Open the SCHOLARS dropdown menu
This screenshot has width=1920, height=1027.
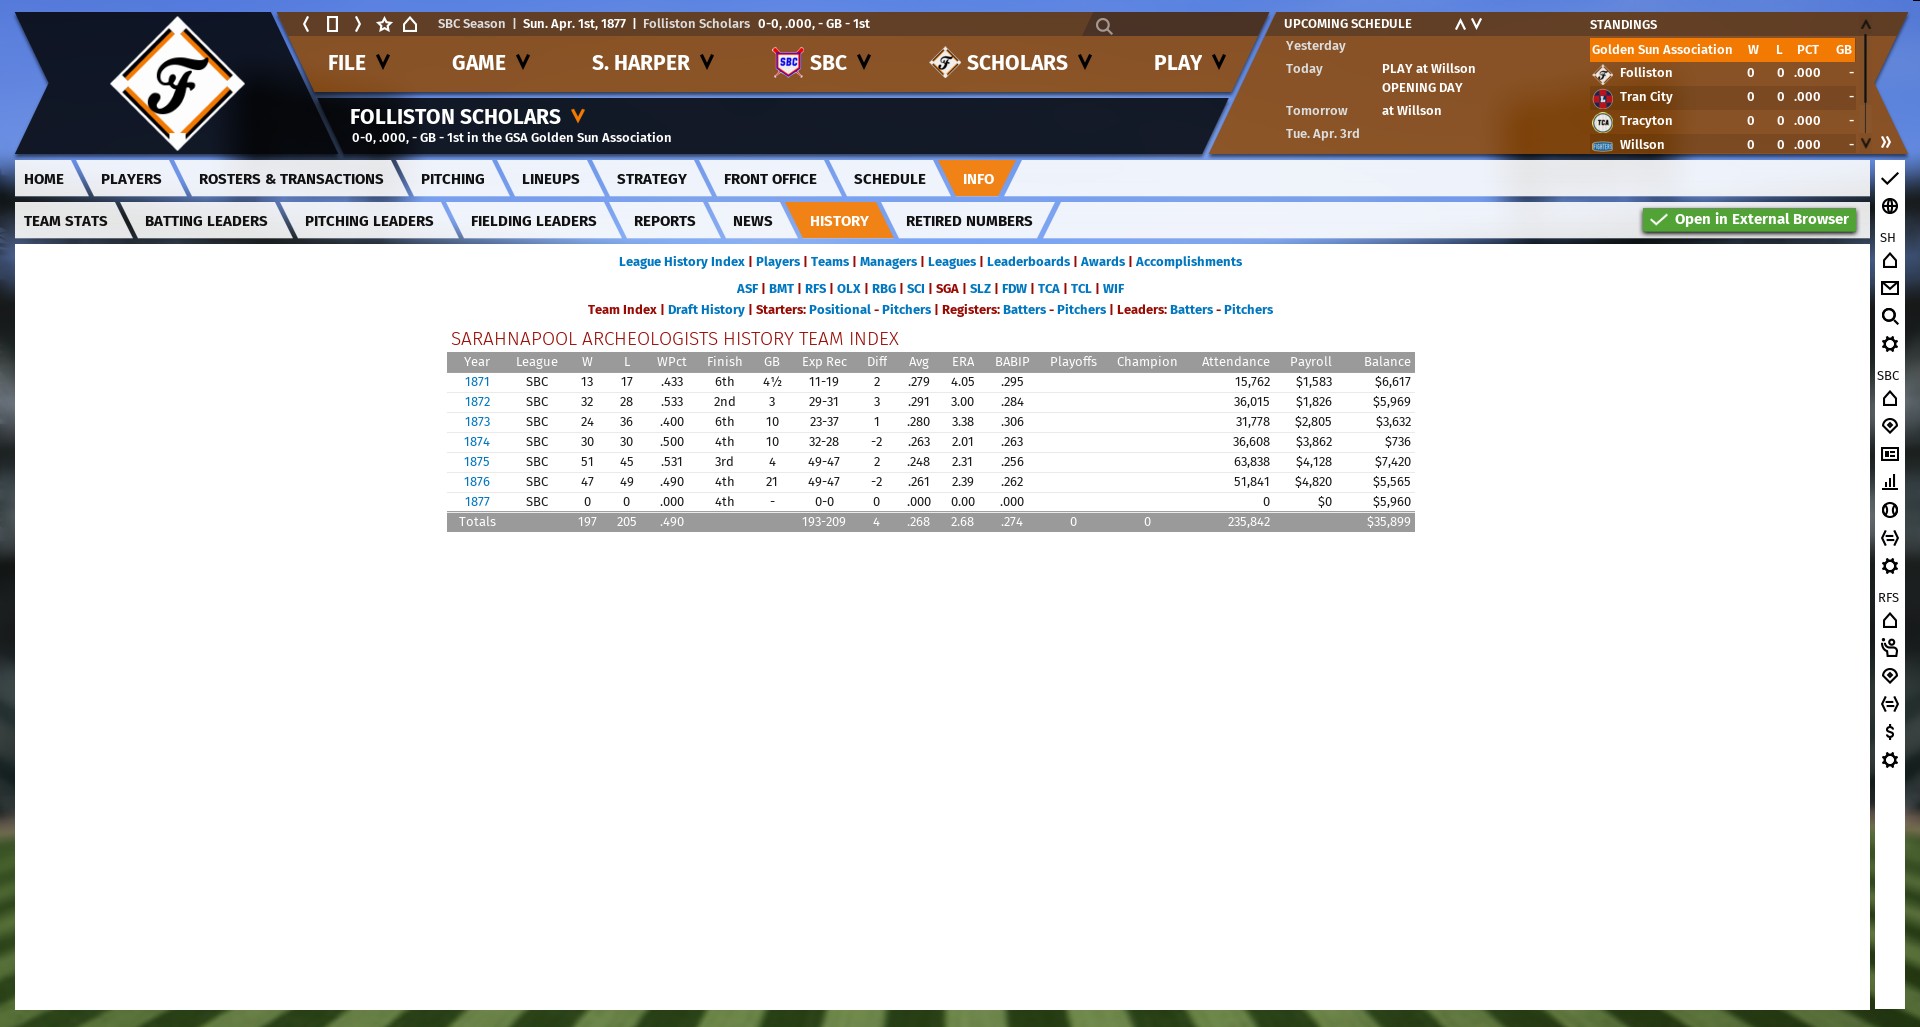point(1011,63)
